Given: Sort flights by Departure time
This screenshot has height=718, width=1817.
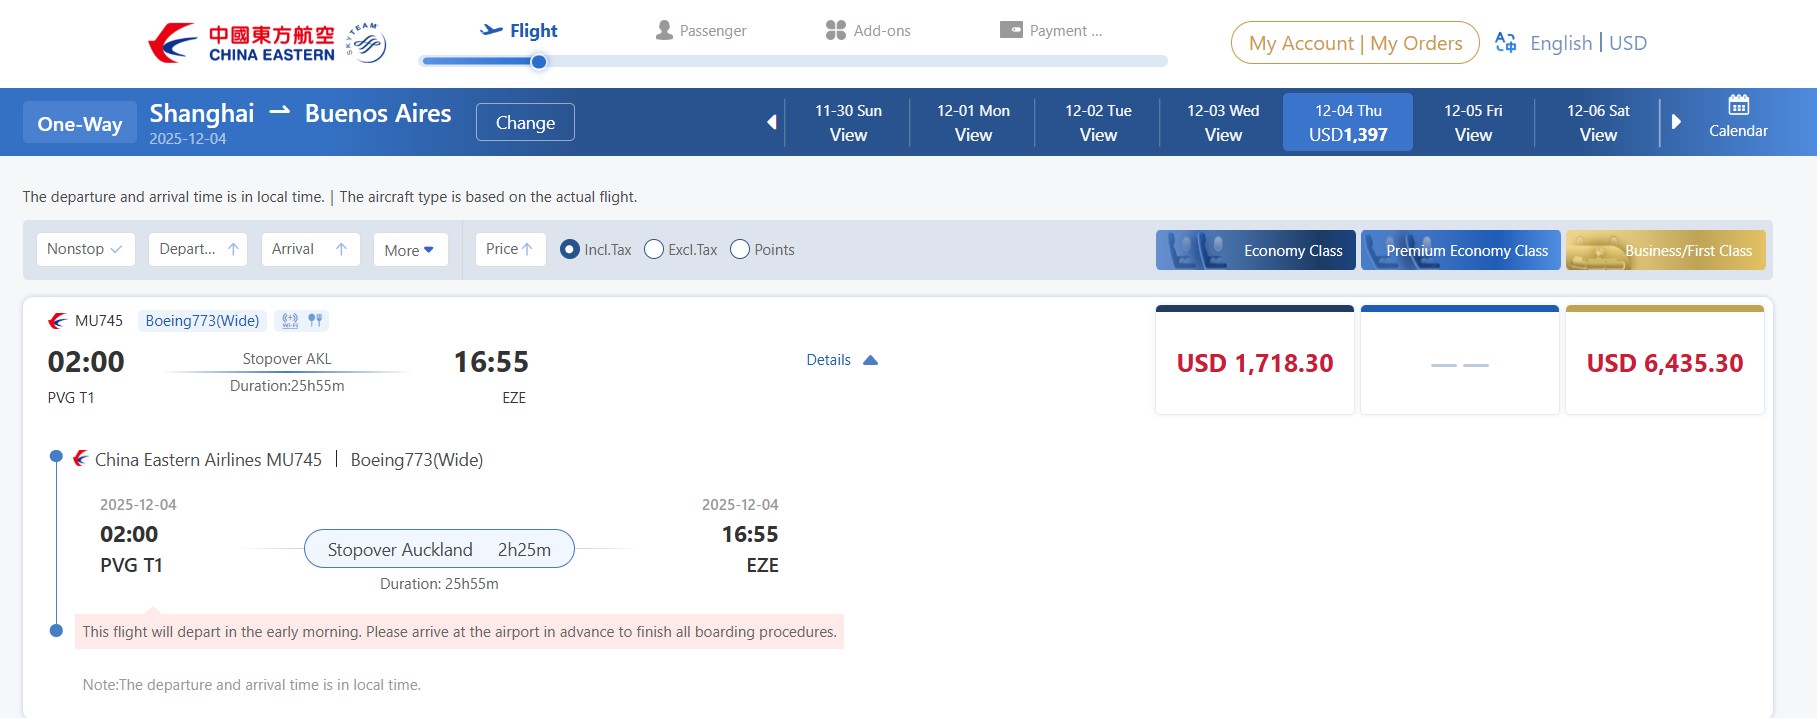Looking at the screenshot, I should pyautogui.click(x=198, y=249).
